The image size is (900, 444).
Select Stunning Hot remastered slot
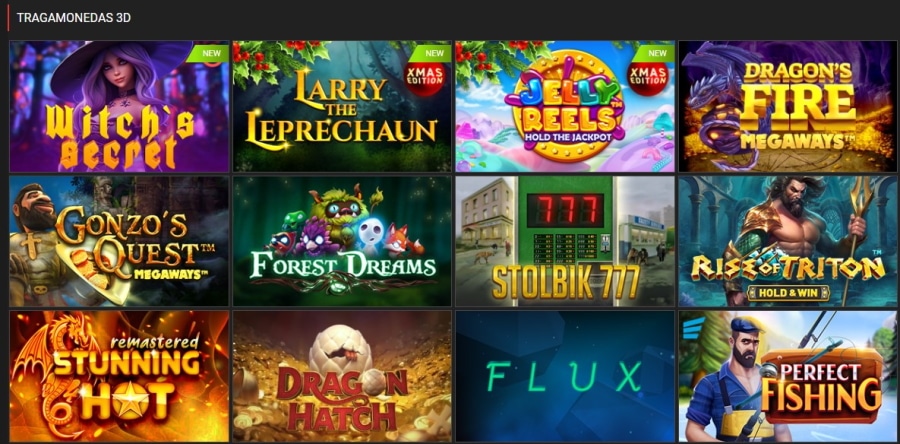pos(119,376)
